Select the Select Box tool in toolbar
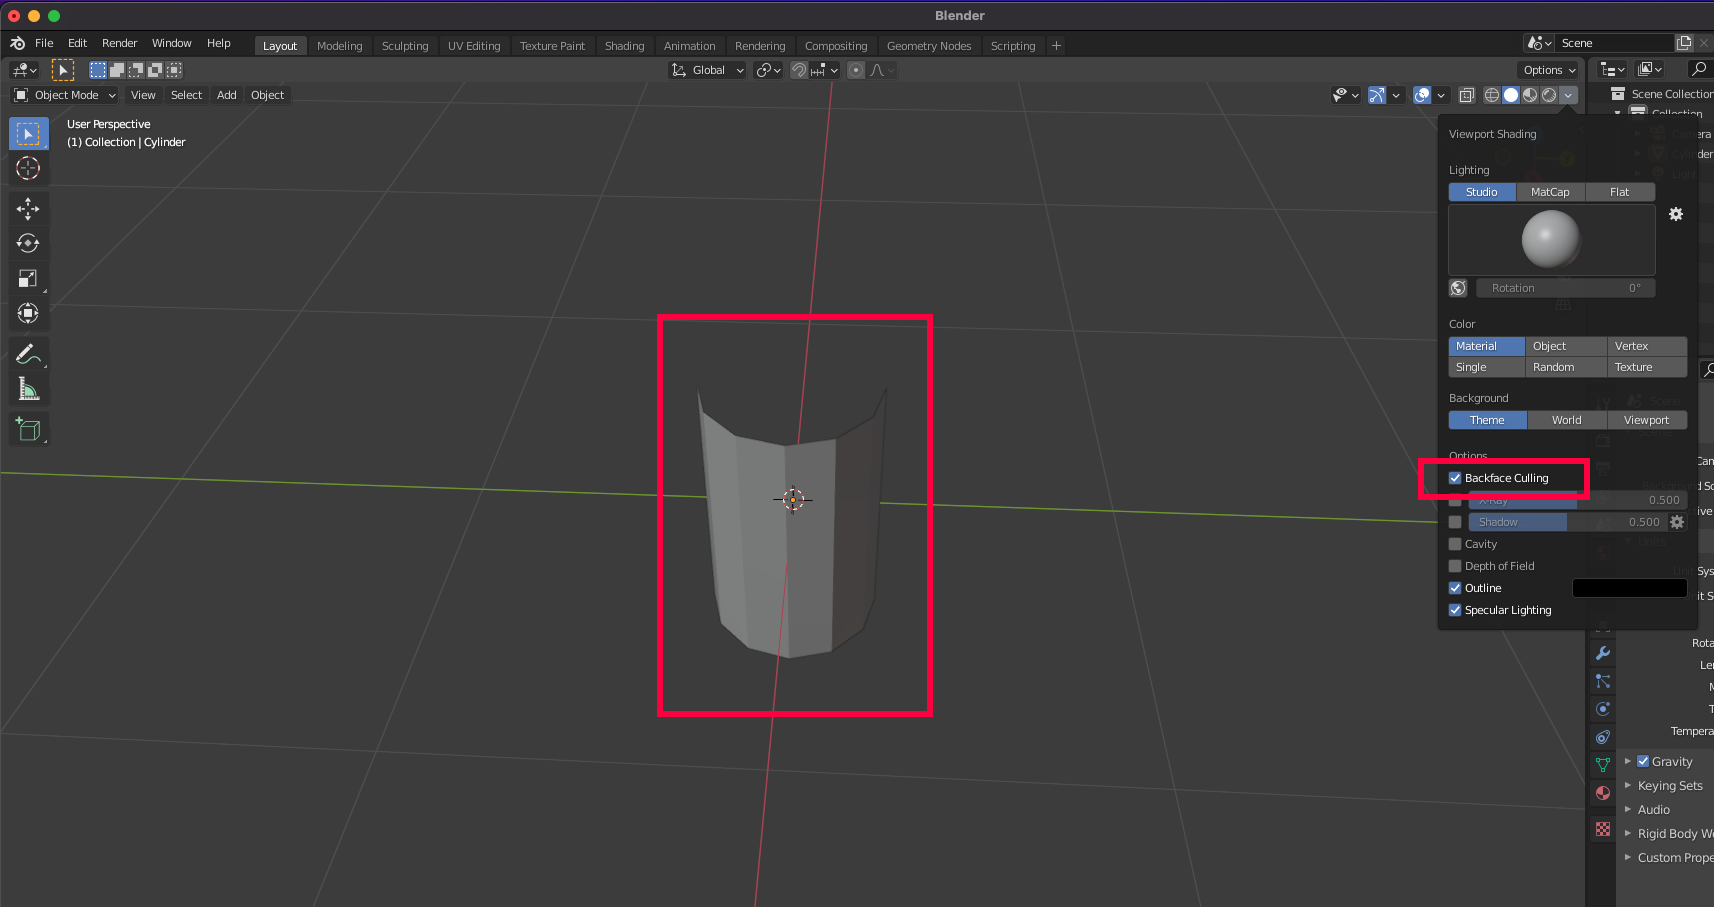The image size is (1714, 907). [x=28, y=134]
